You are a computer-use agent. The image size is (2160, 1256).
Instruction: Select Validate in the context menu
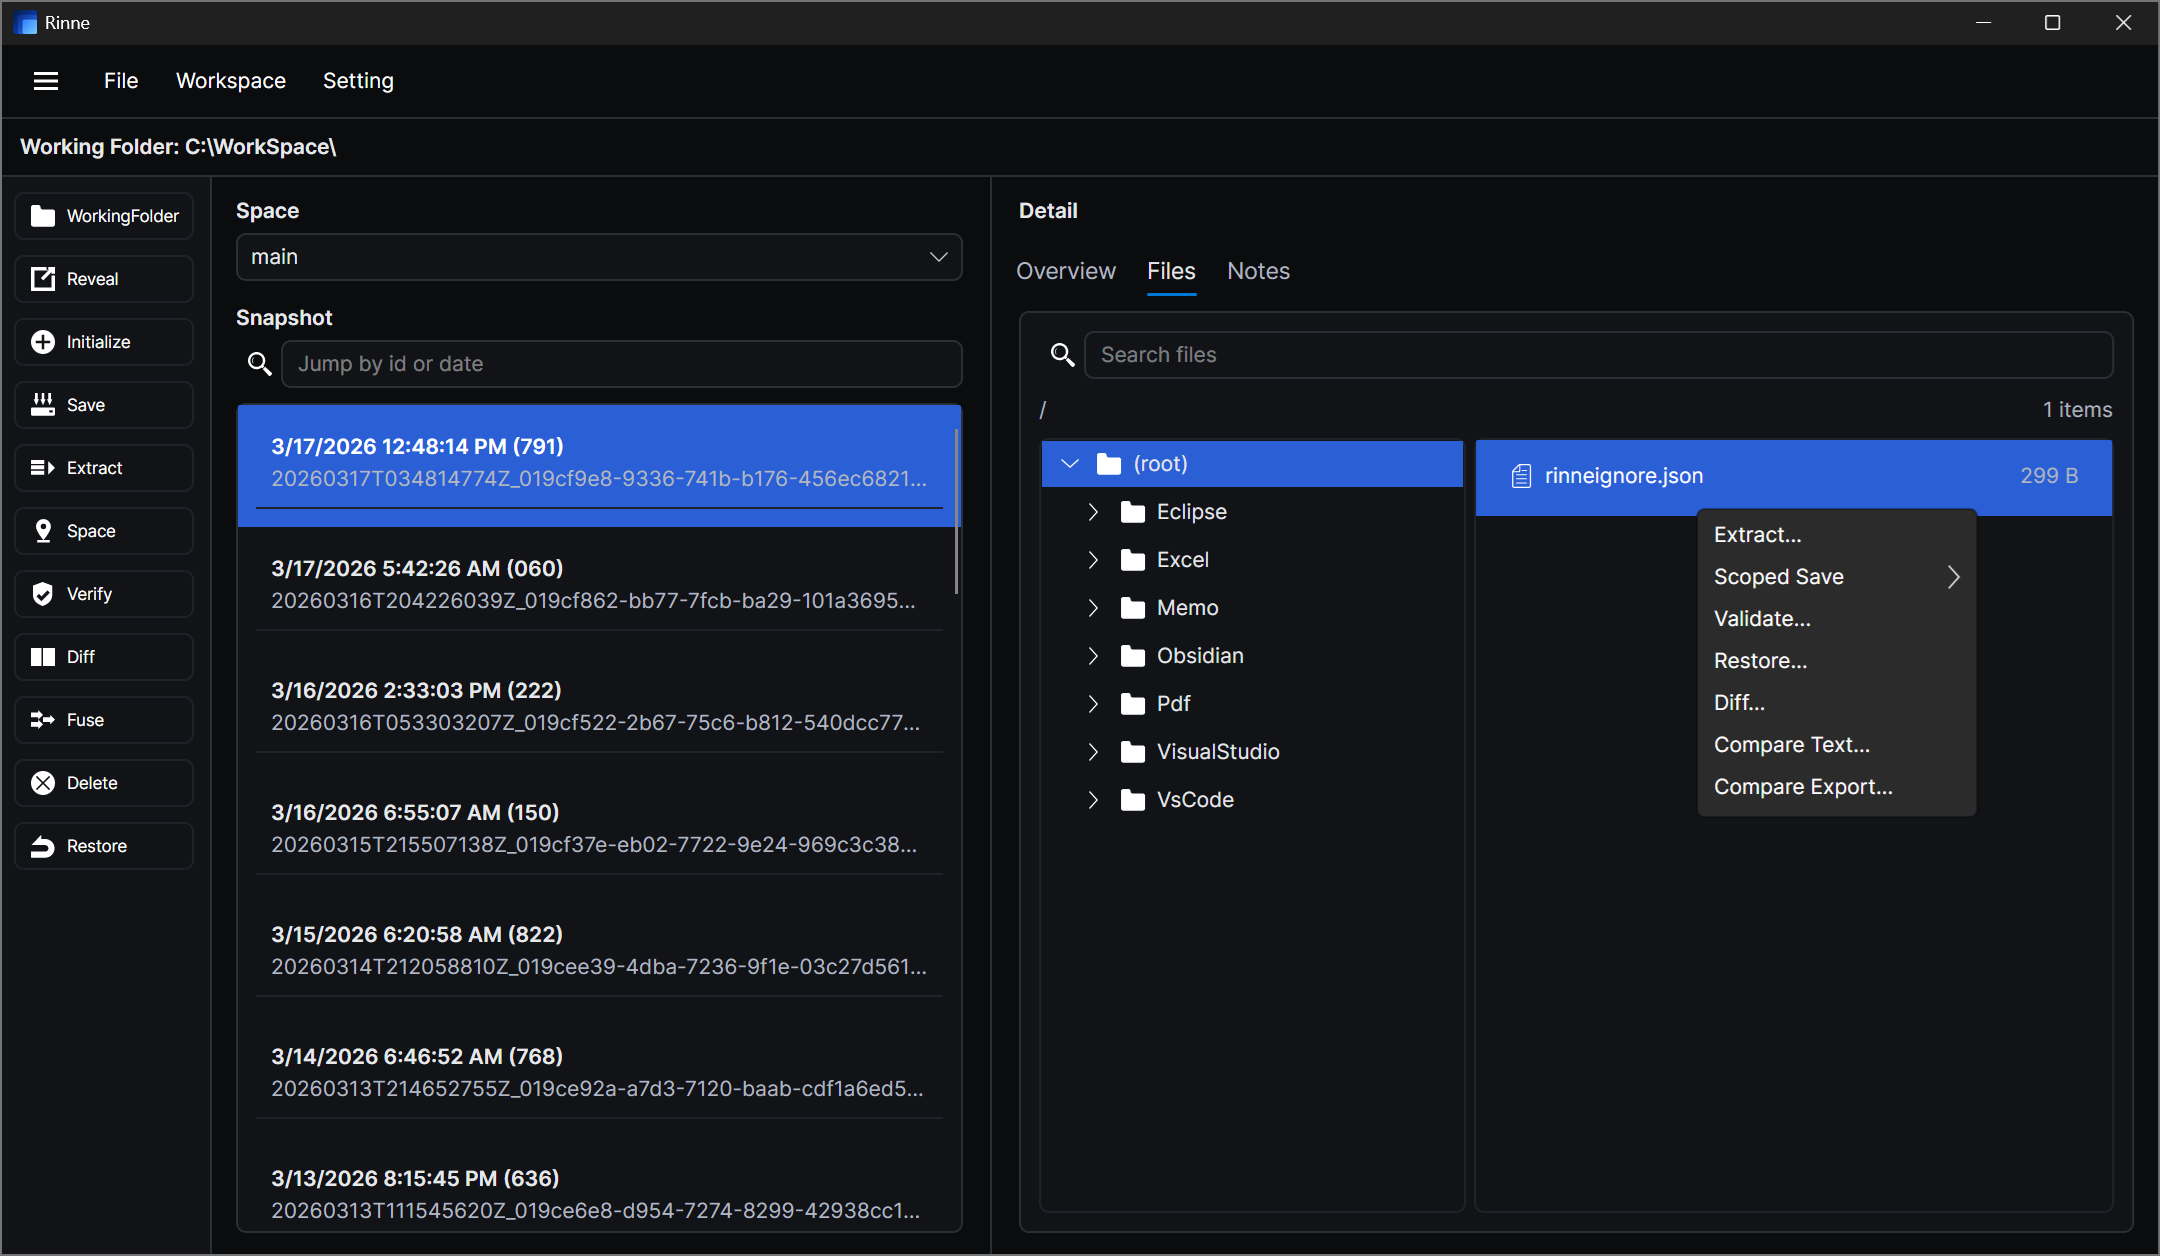(x=1762, y=618)
